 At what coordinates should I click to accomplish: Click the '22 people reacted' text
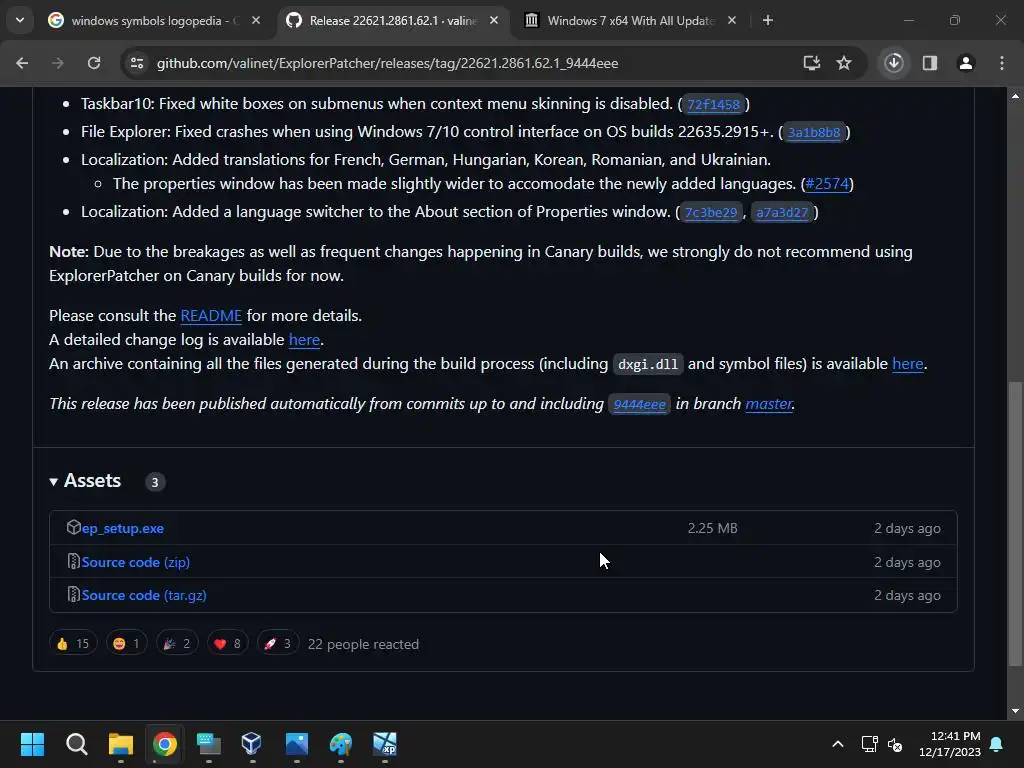[363, 645]
